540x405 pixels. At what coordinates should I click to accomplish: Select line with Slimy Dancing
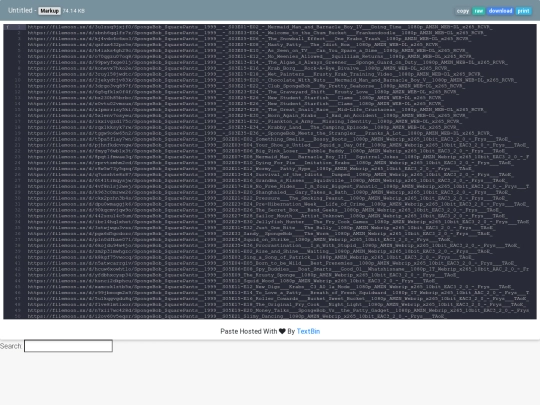click(x=237, y=316)
